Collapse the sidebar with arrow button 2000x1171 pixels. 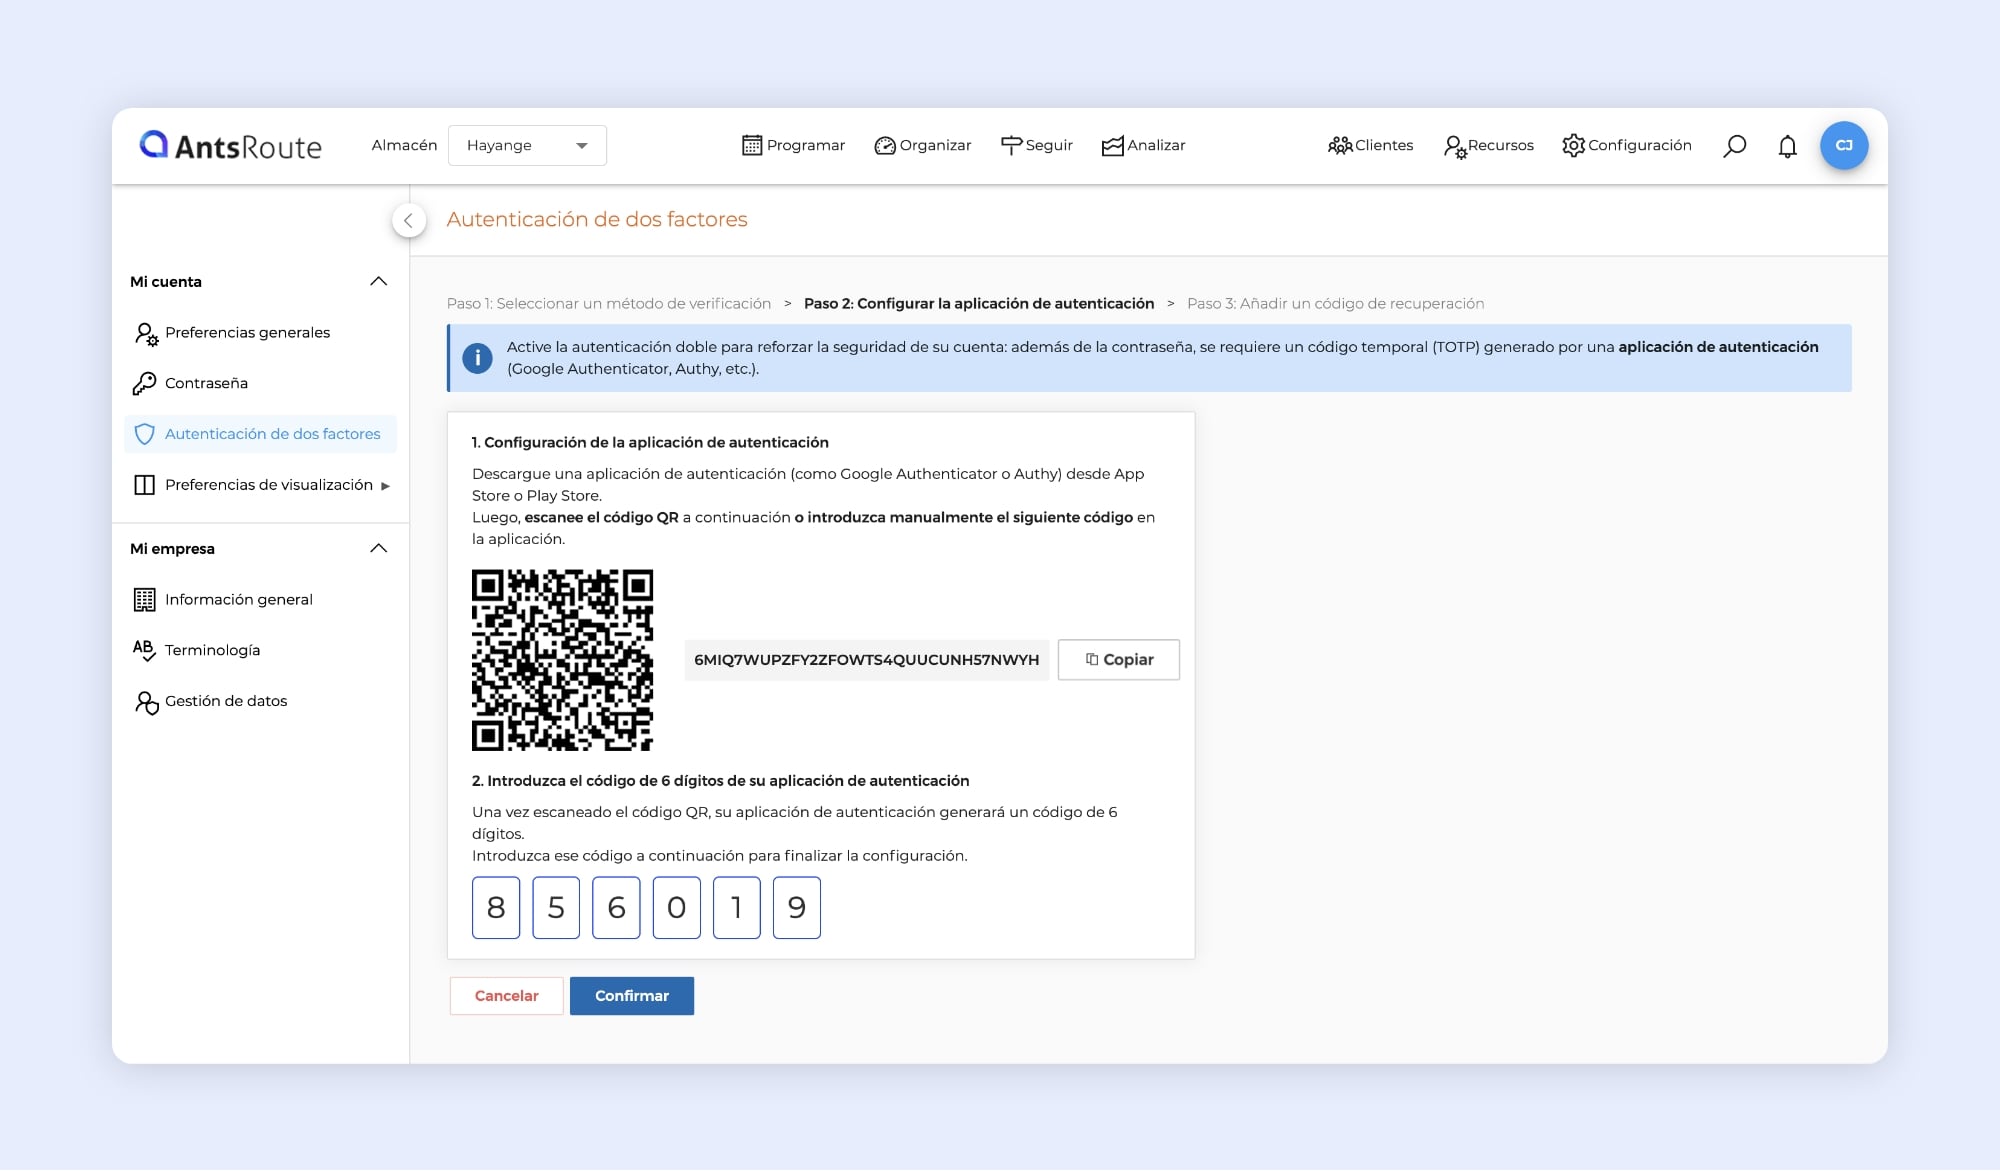408,220
